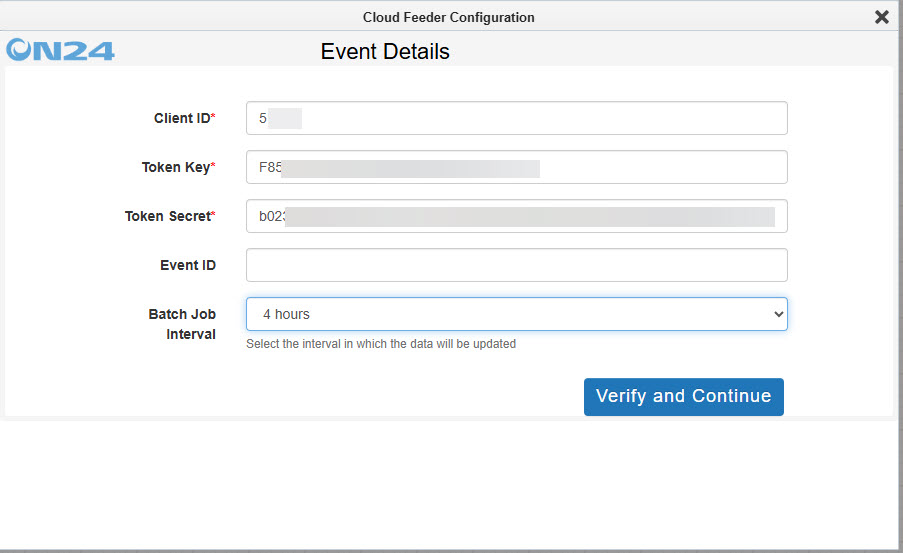Click the Event Details heading
903x553 pixels.
385,51
